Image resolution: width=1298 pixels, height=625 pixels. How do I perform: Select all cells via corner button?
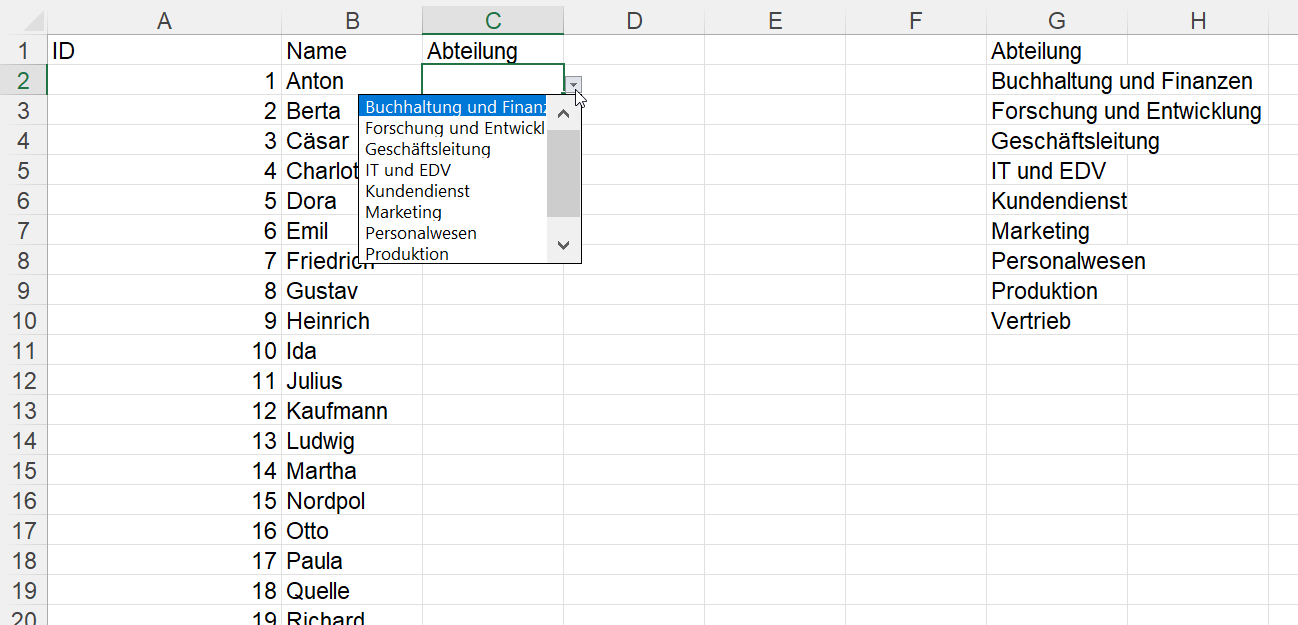23,20
